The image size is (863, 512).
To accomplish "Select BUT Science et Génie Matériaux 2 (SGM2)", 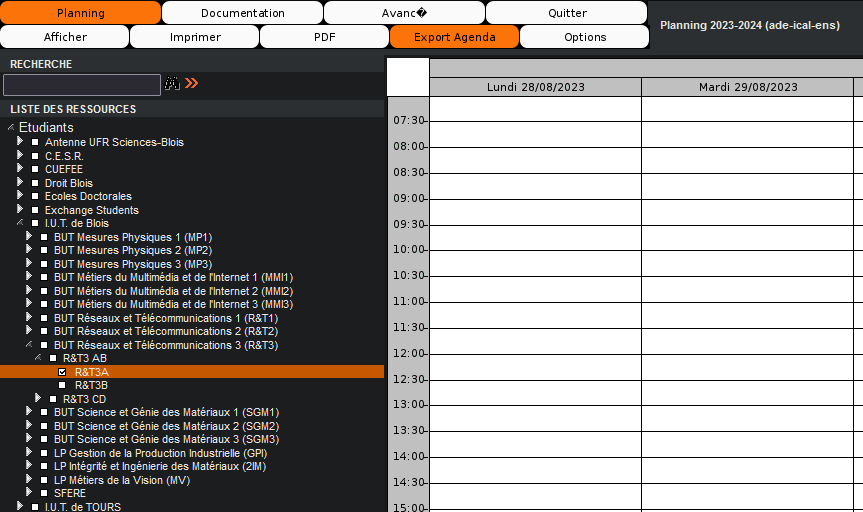I will (x=166, y=426).
